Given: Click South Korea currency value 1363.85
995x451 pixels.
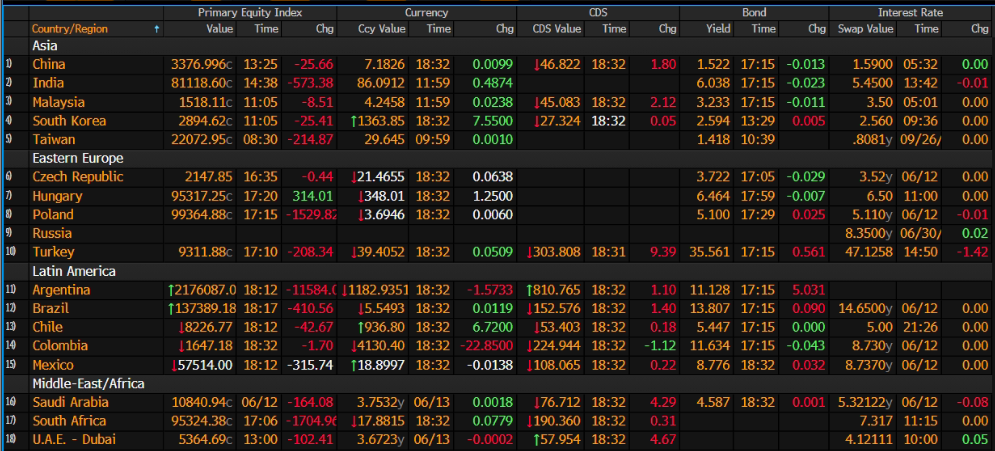Looking at the screenshot, I should pos(380,121).
